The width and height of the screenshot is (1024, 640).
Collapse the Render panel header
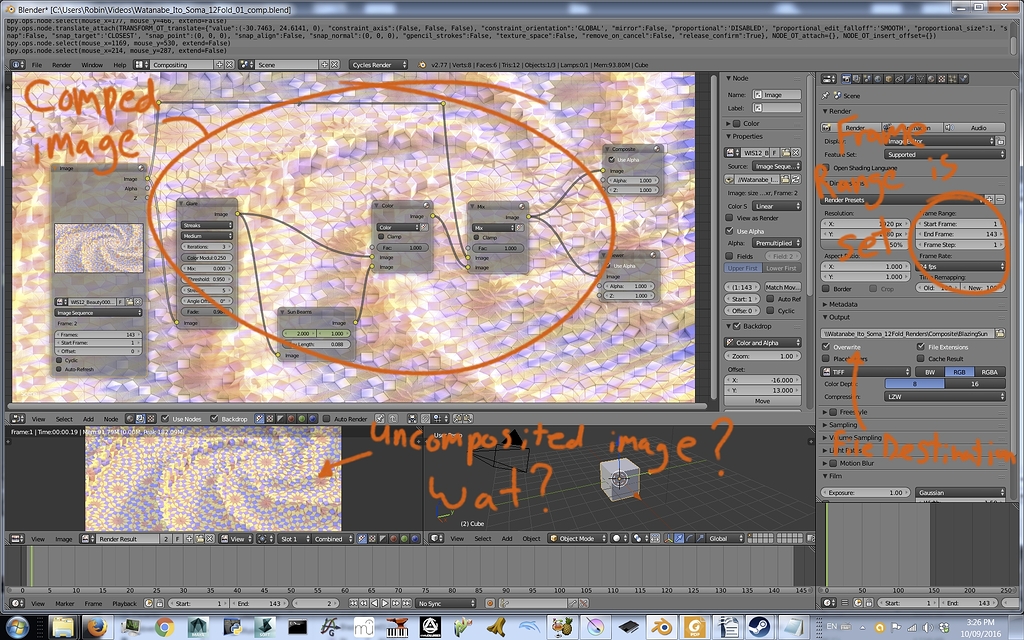click(838, 111)
